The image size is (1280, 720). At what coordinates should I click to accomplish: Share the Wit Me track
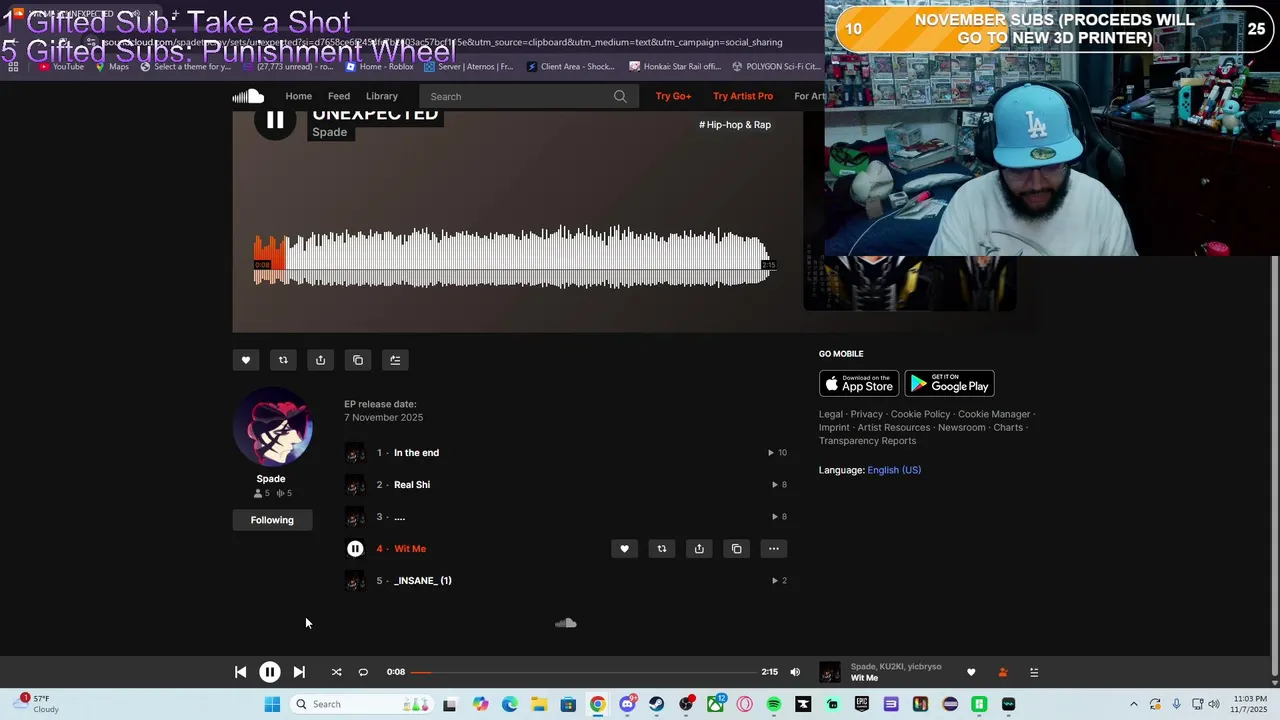click(699, 549)
